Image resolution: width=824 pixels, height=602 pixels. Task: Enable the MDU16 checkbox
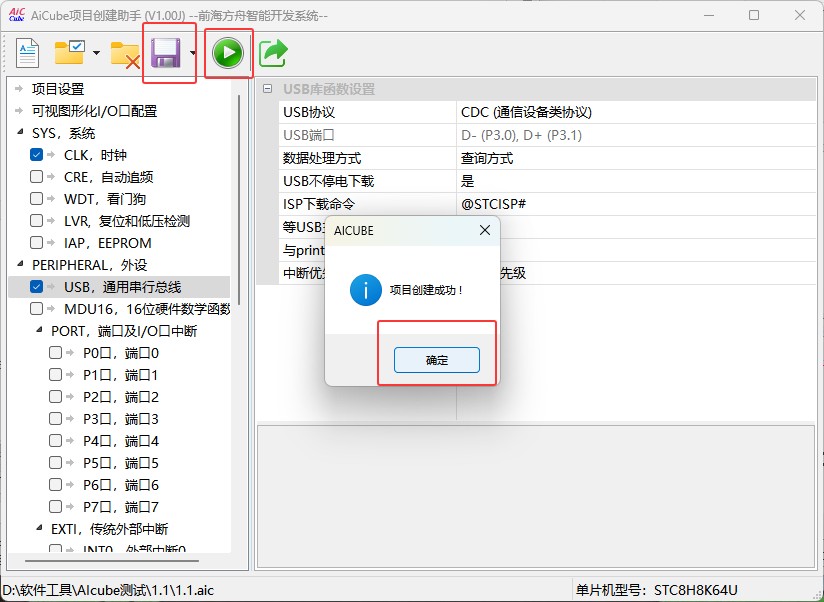coord(36,309)
